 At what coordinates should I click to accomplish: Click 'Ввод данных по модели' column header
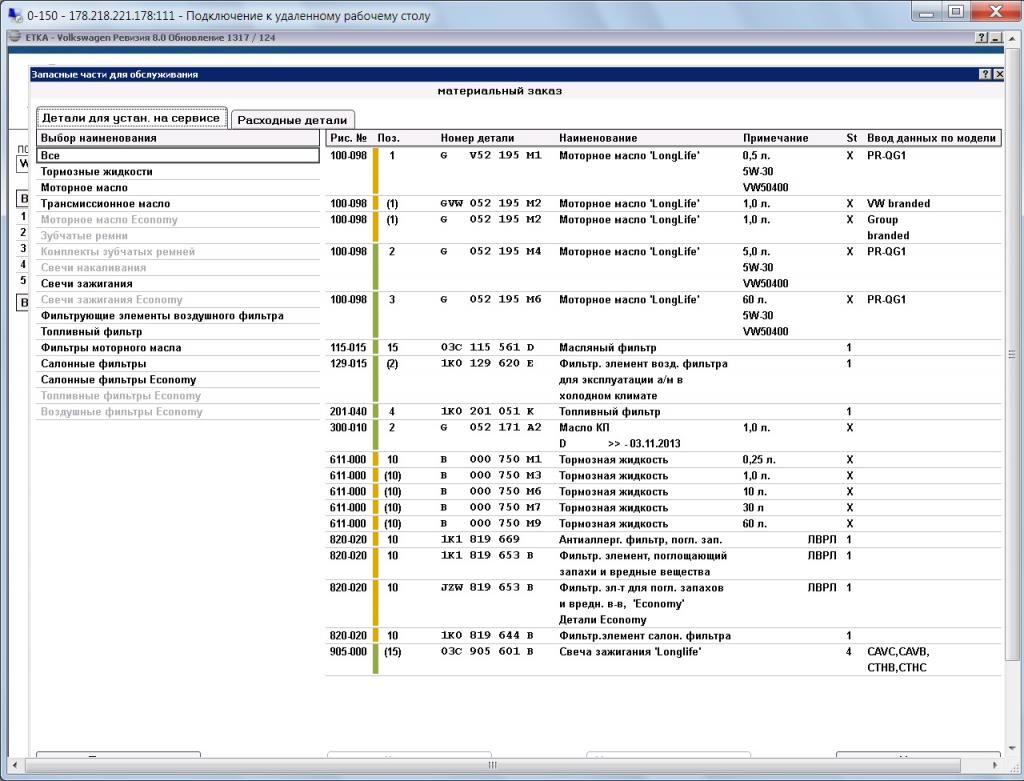(x=931, y=138)
